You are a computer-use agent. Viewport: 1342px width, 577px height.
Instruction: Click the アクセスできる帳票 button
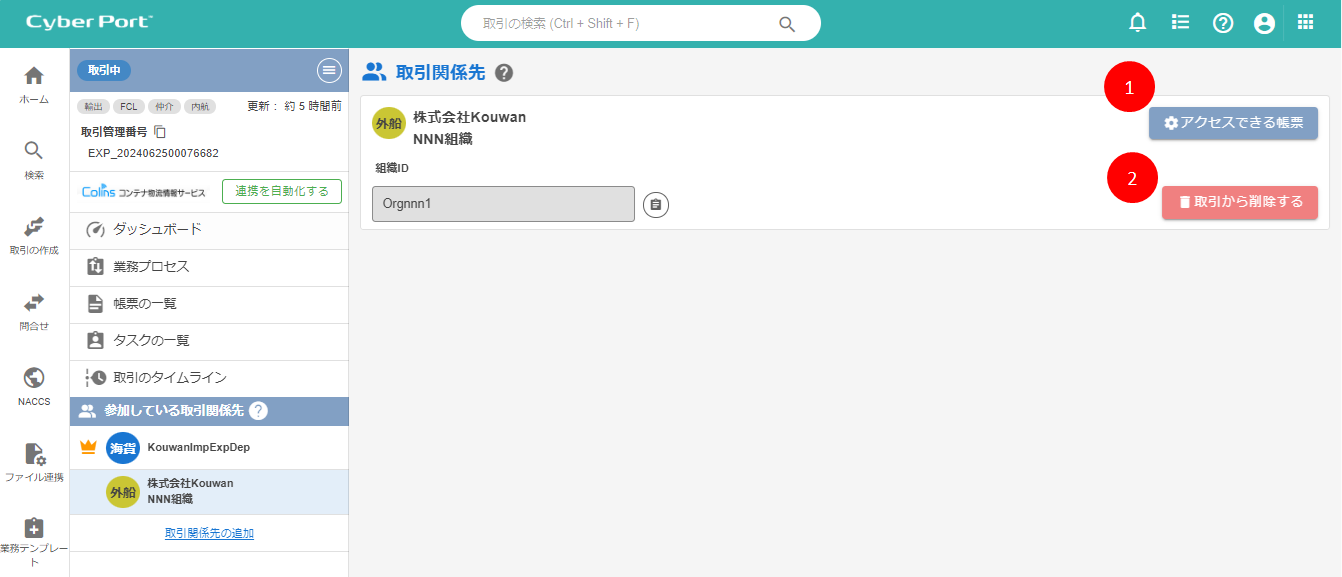point(1232,123)
